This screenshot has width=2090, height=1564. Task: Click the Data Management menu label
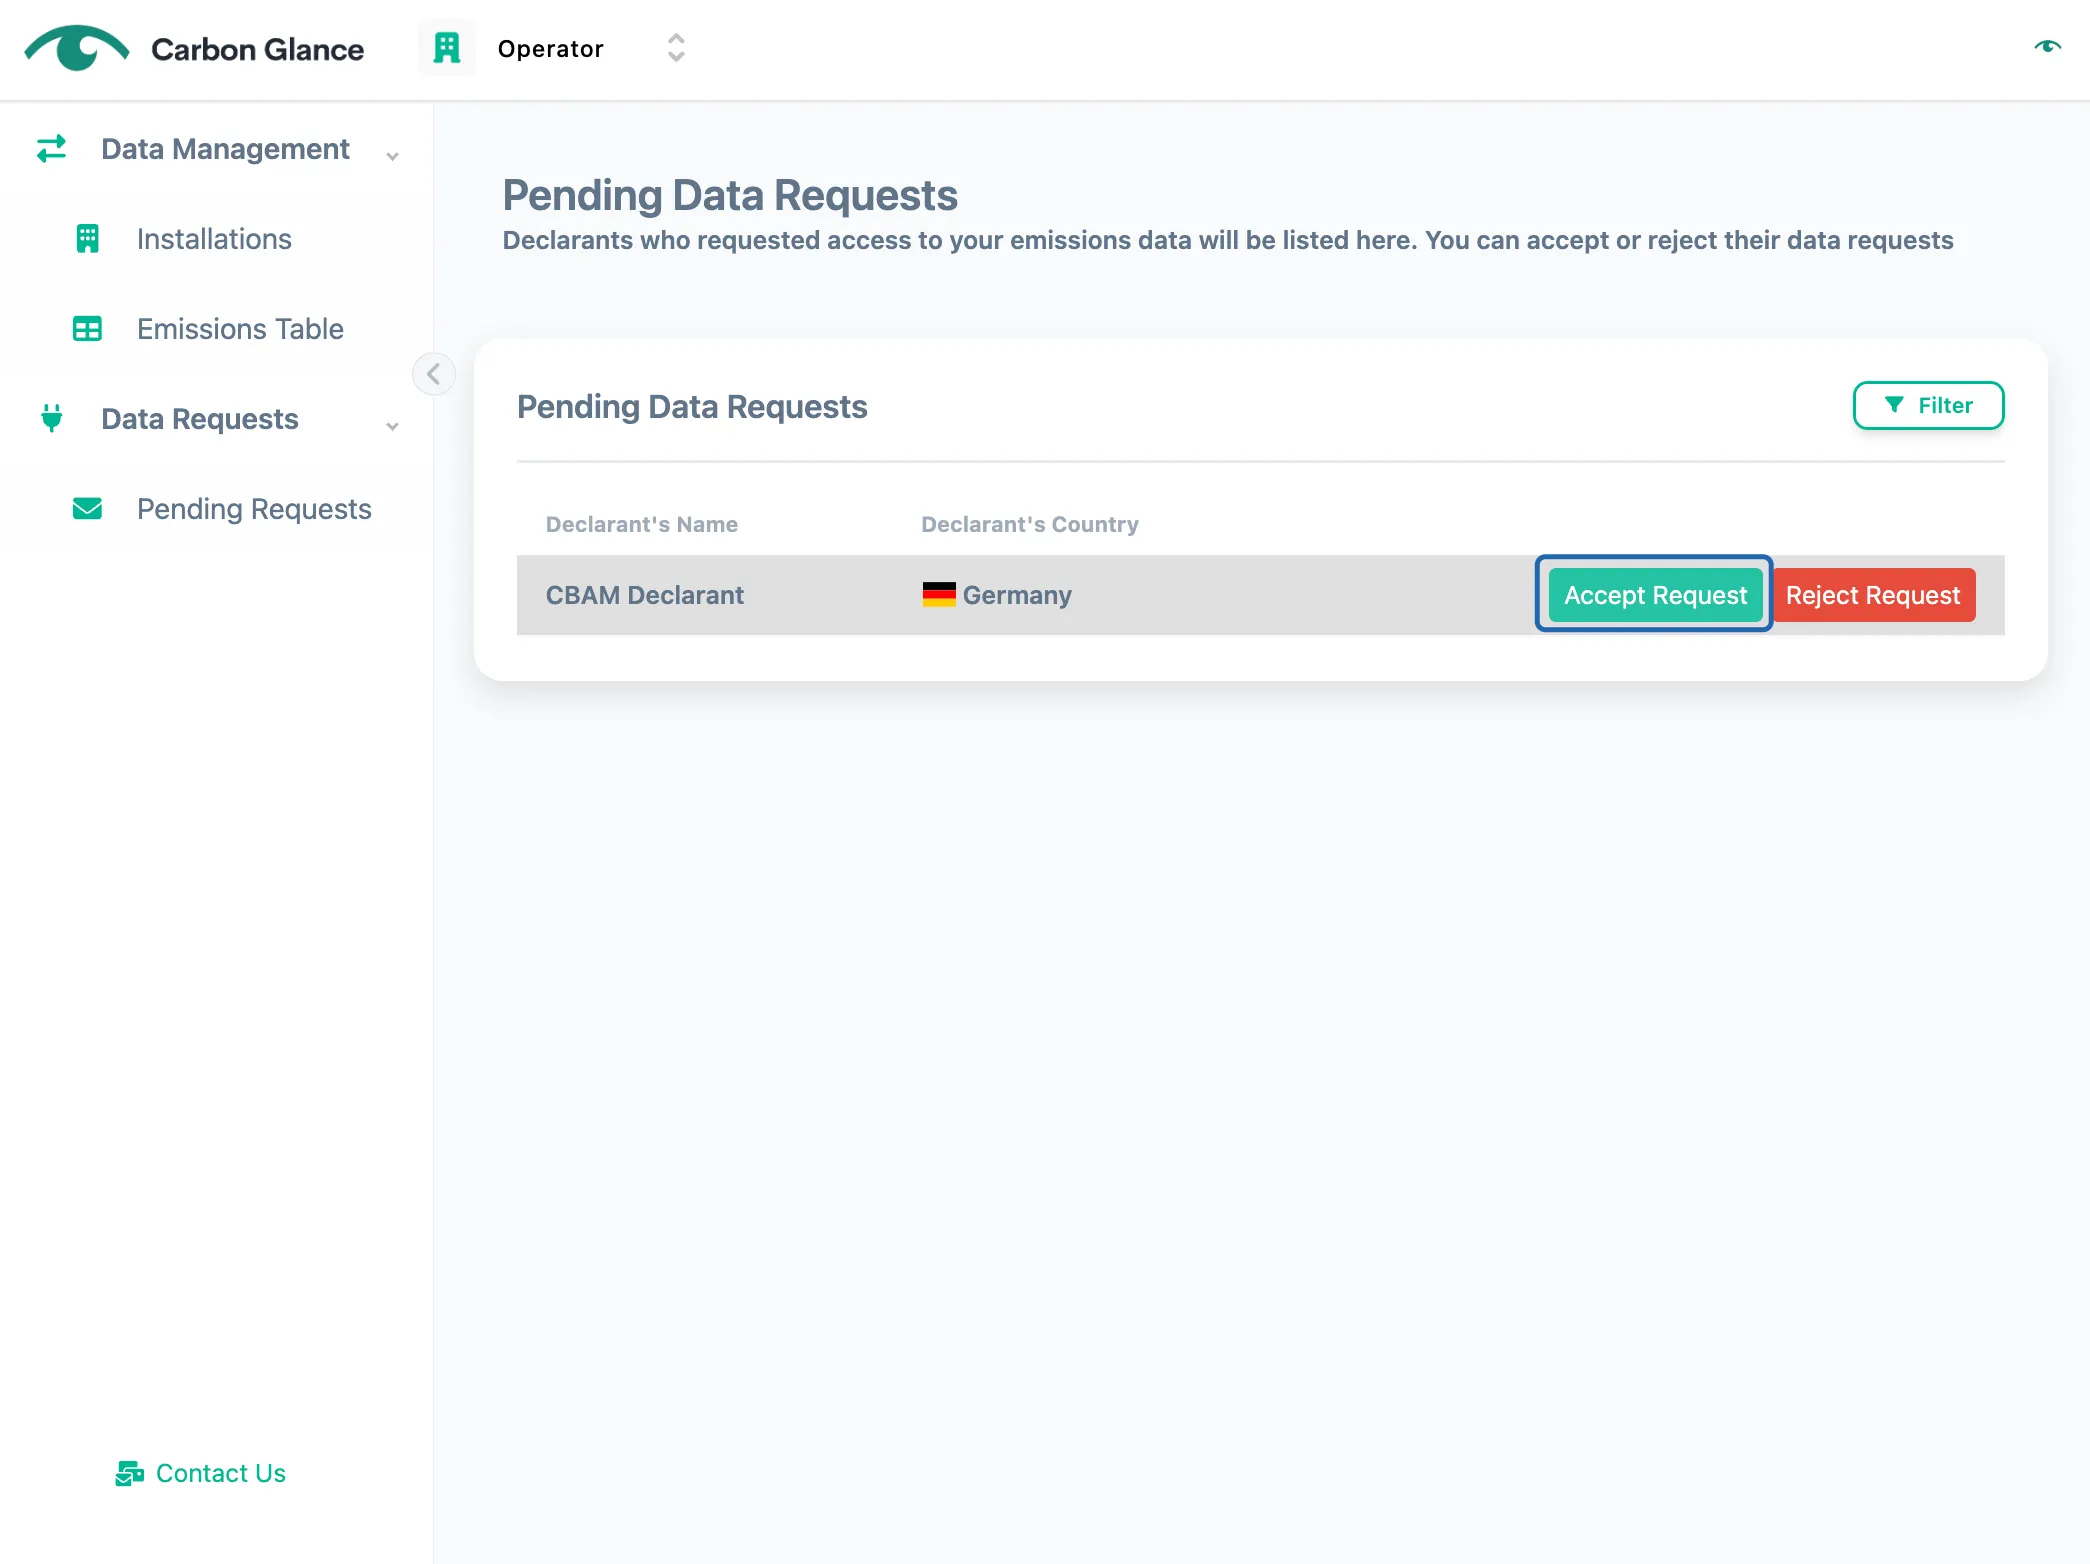point(225,149)
